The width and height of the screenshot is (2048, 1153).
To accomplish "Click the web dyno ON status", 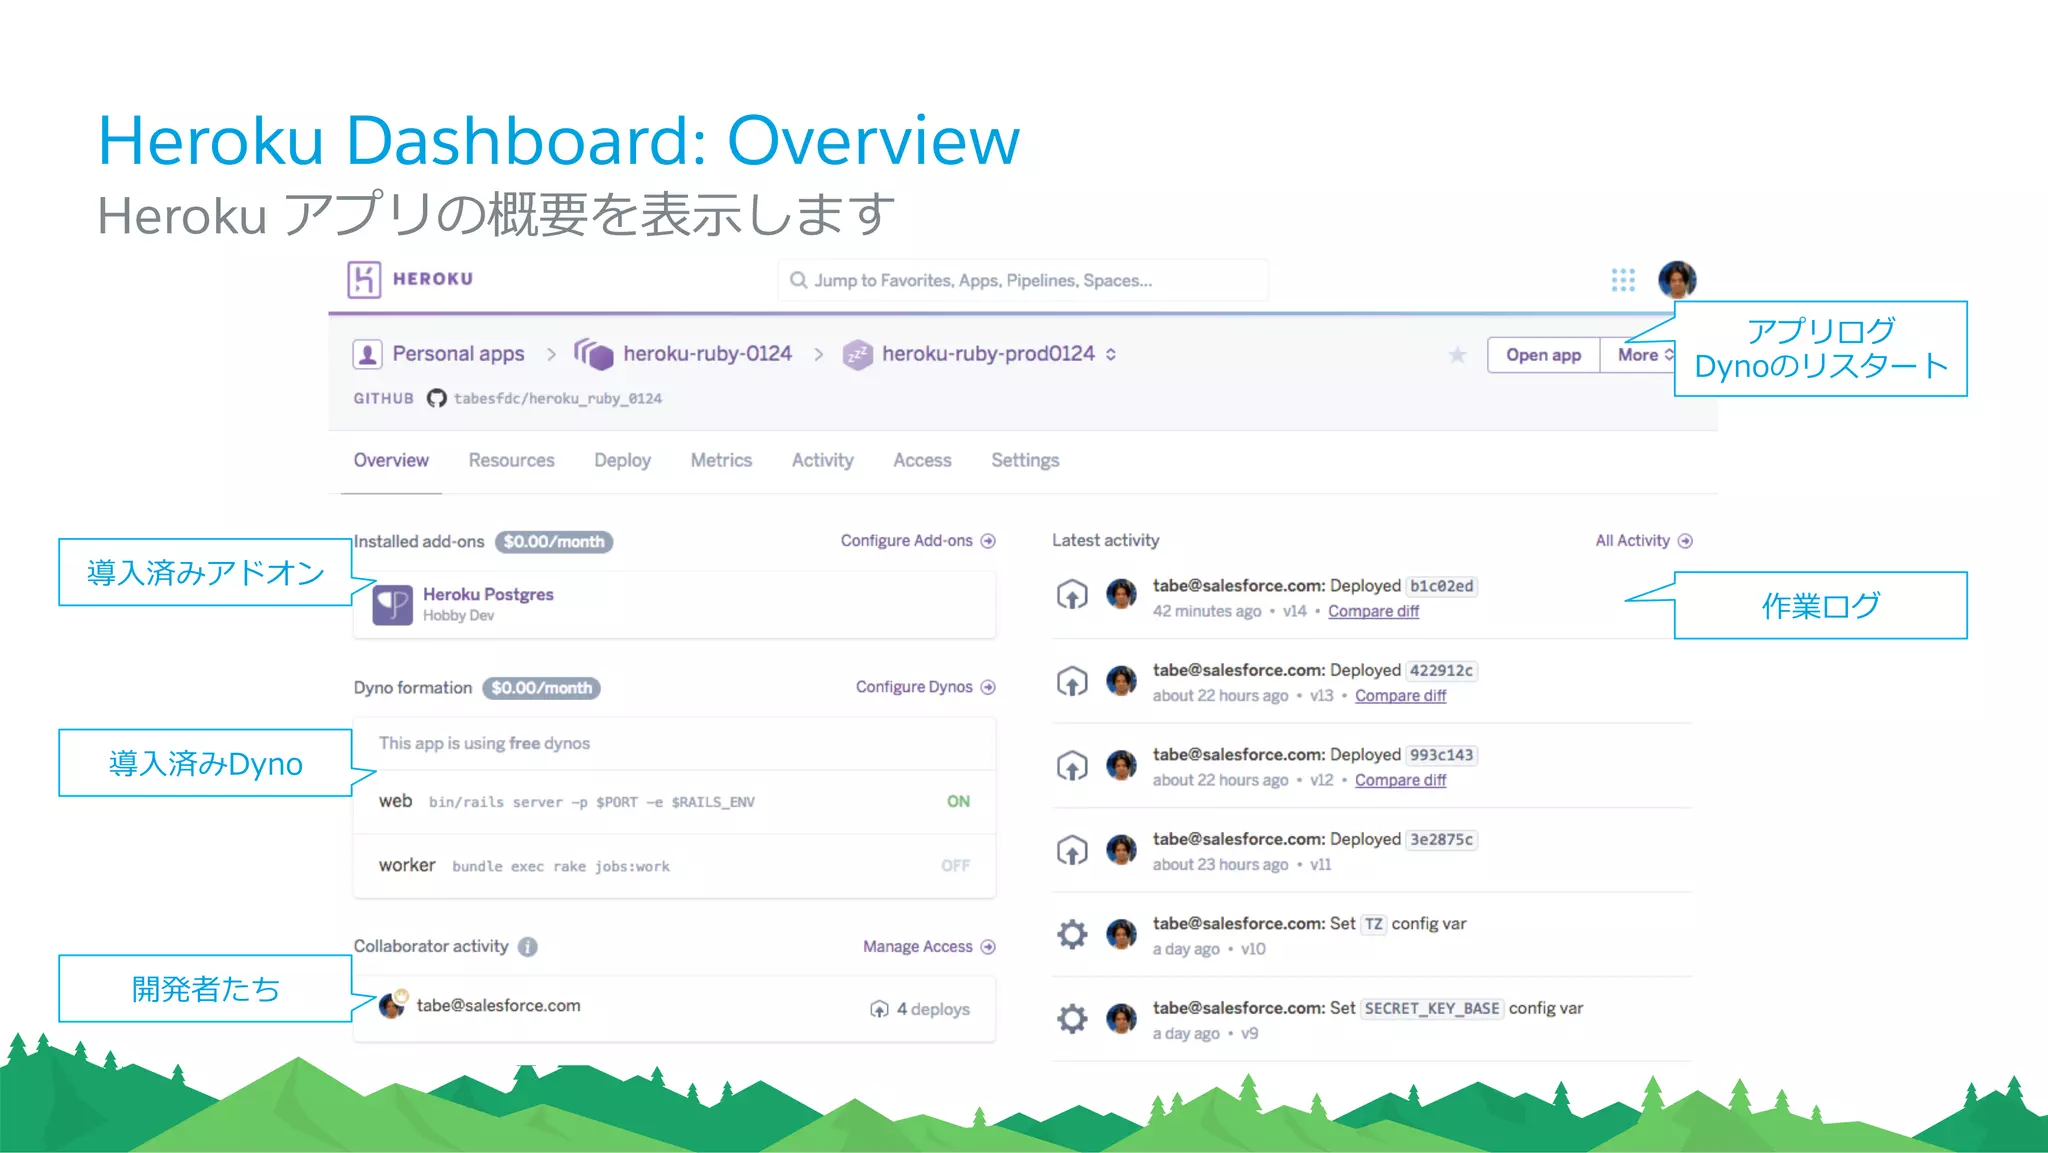I will (x=958, y=801).
